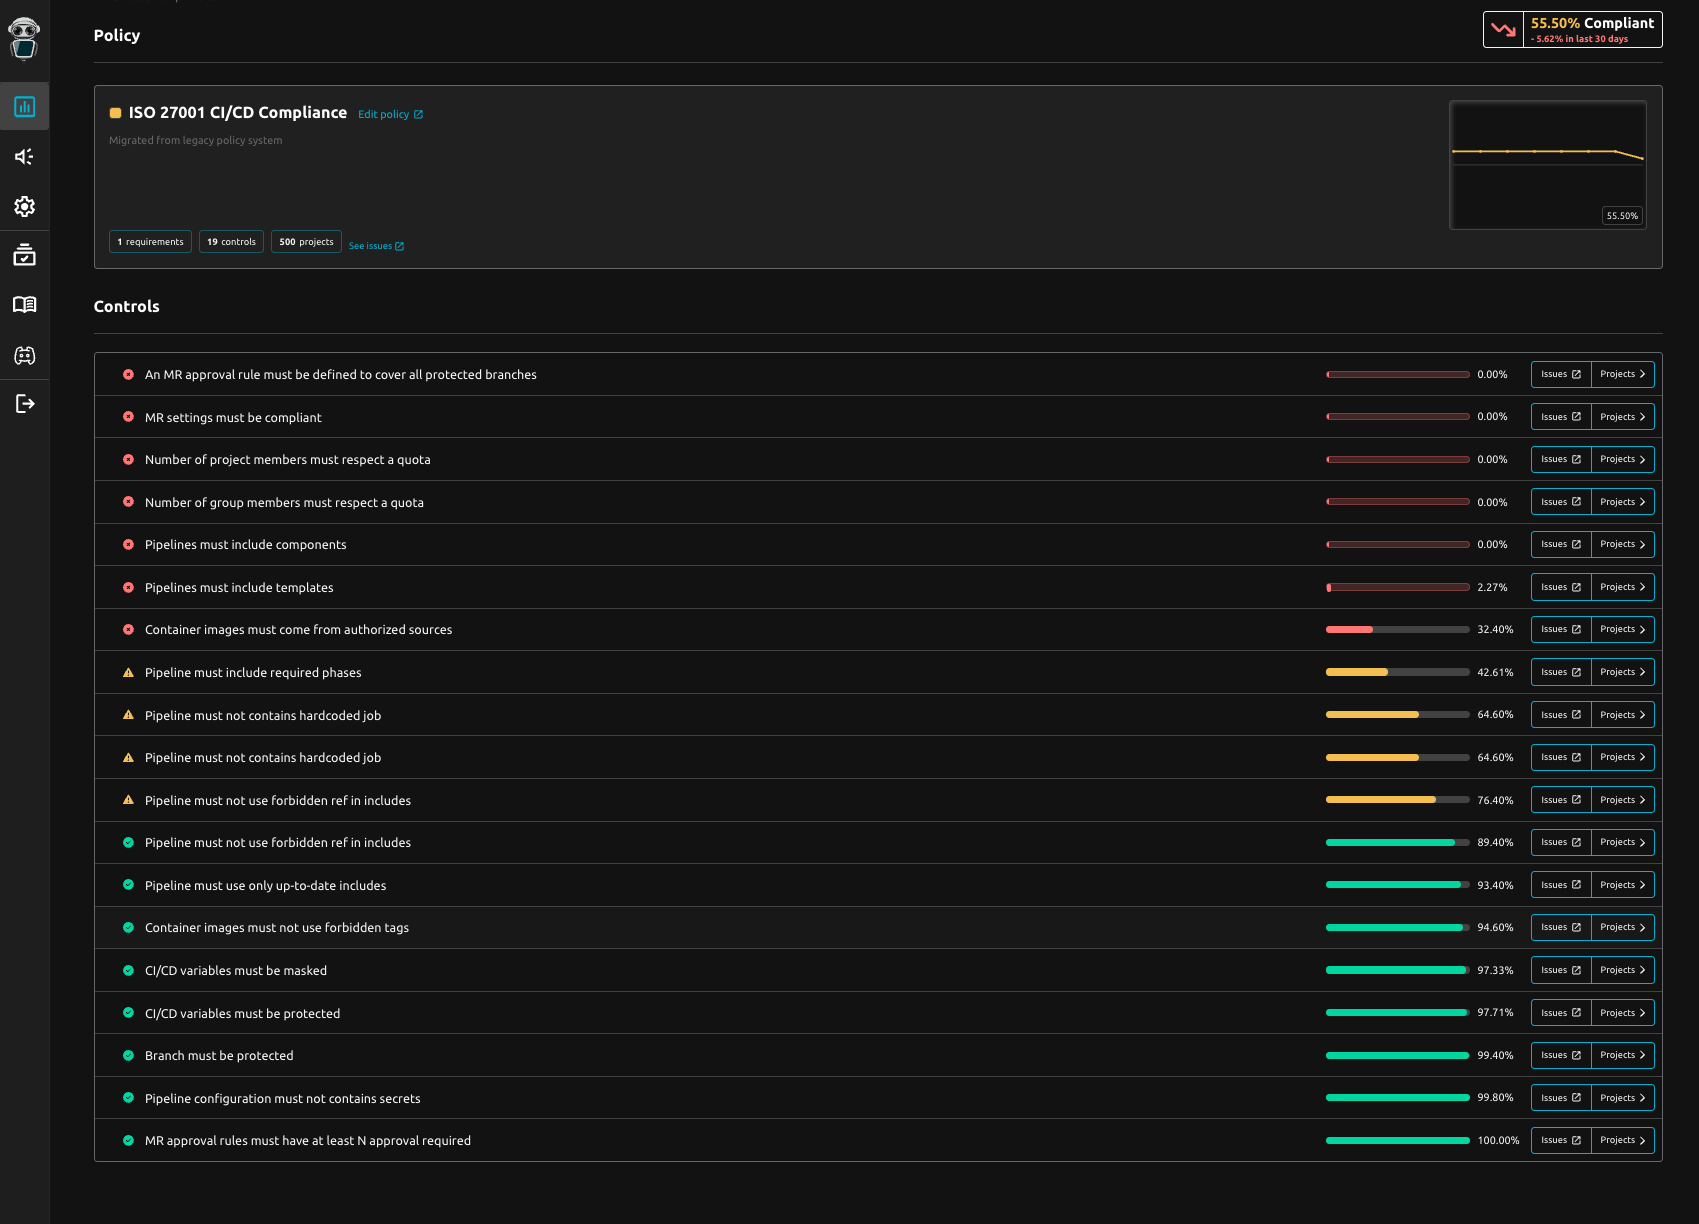This screenshot has width=1699, height=1224.
Task: Click the speaker announcements icon in sidebar
Action: coord(24,156)
